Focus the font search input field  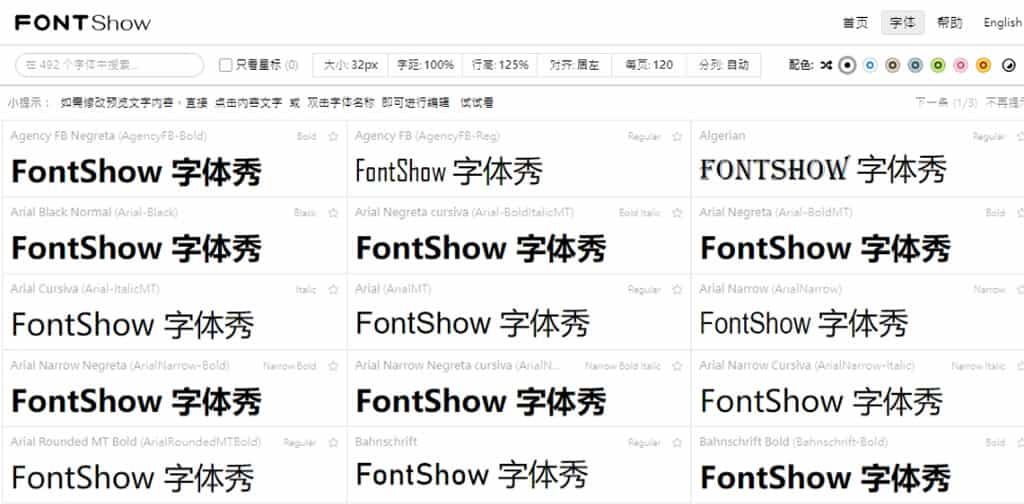click(110, 65)
